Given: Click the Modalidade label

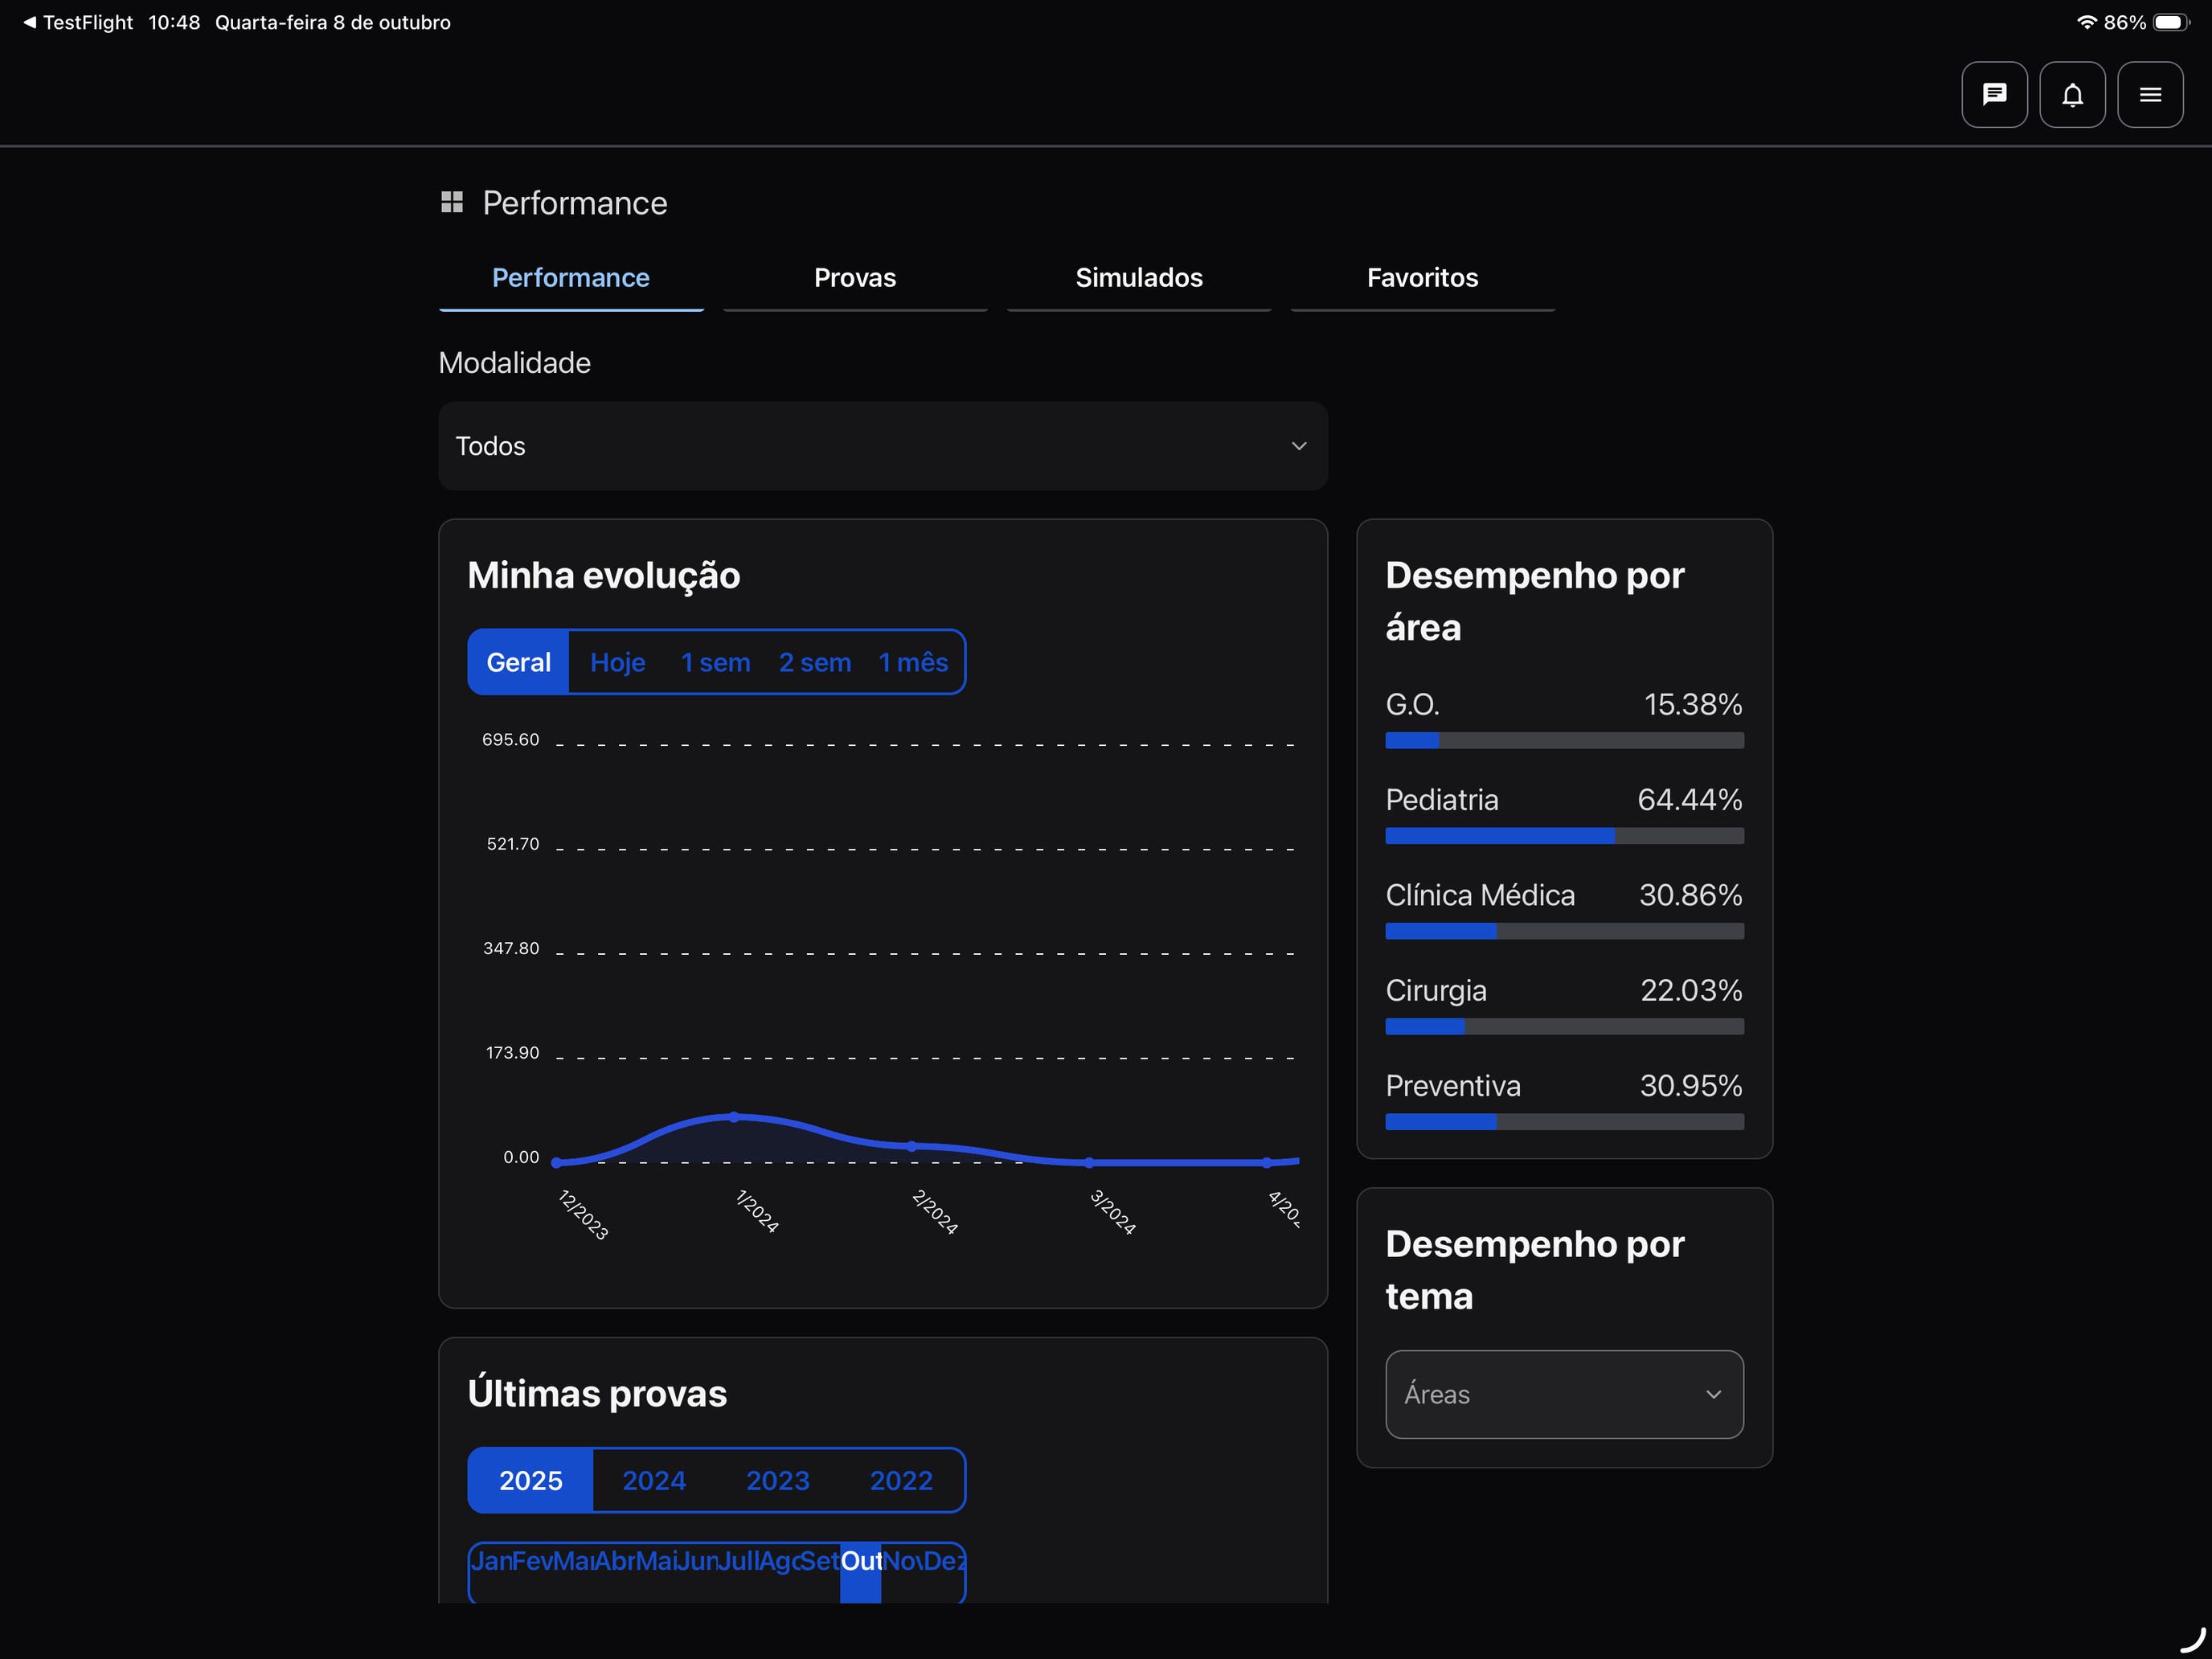Looking at the screenshot, I should click(515, 363).
